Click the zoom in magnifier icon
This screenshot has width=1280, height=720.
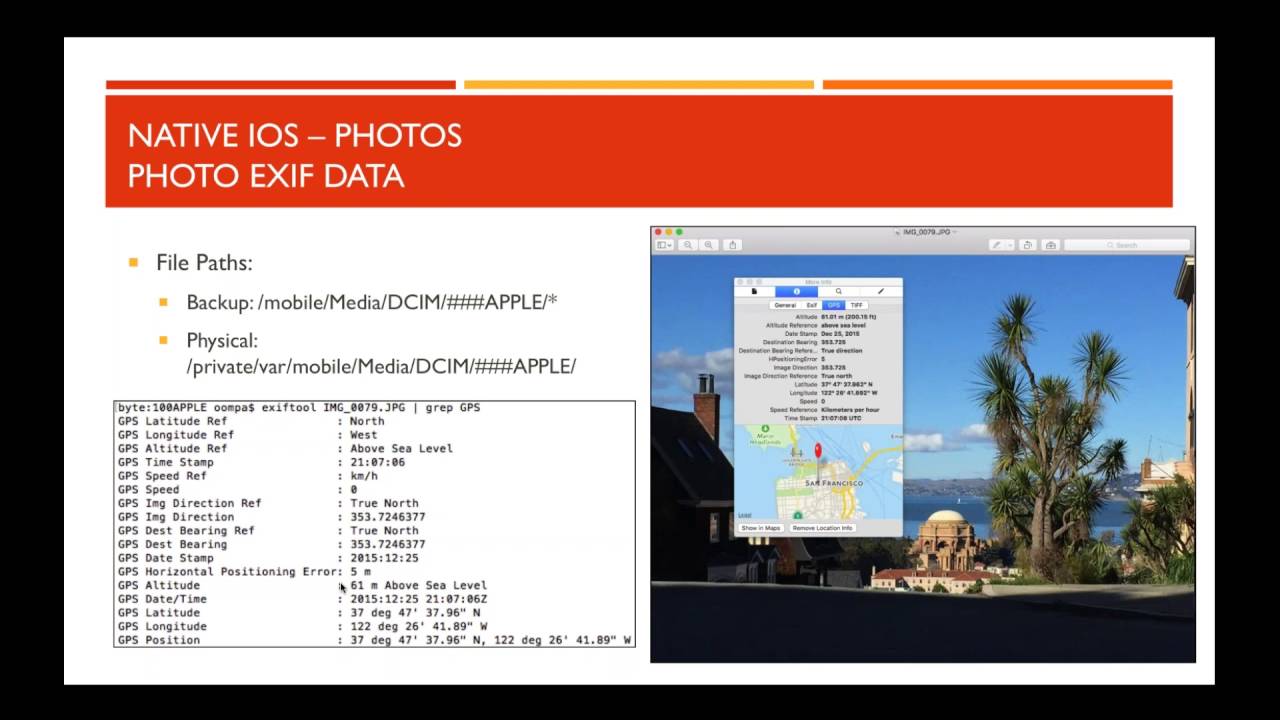tap(709, 245)
